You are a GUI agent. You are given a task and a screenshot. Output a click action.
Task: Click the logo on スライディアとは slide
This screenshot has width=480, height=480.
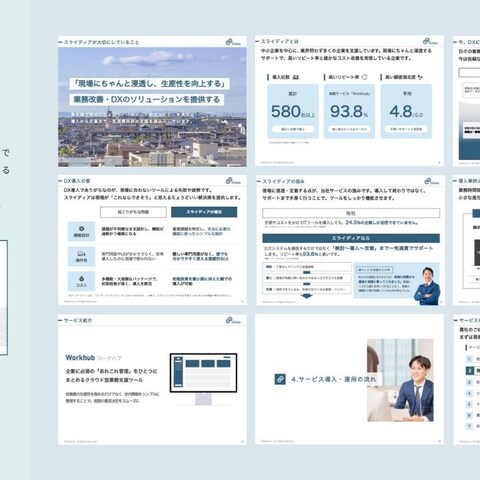click(x=430, y=41)
